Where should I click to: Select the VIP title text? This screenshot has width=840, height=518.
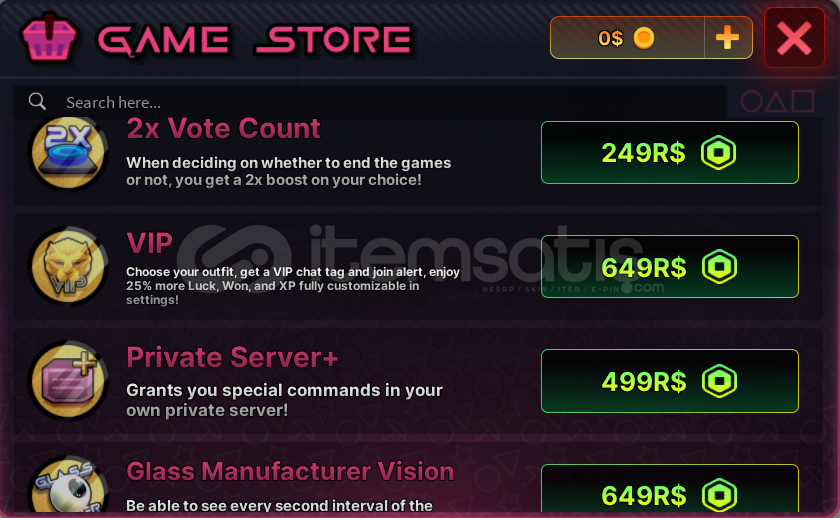tap(149, 243)
